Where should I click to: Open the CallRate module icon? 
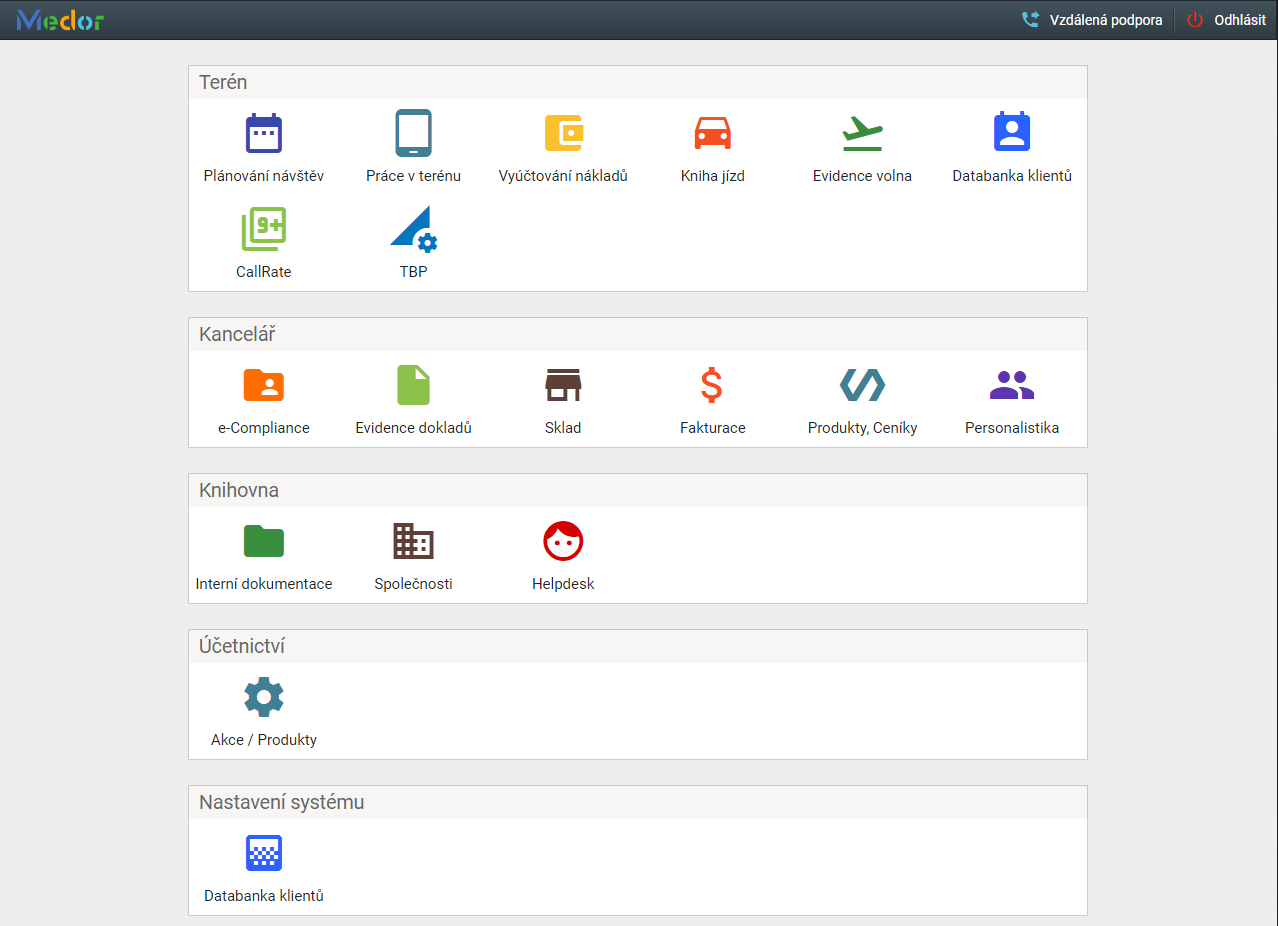(x=264, y=229)
